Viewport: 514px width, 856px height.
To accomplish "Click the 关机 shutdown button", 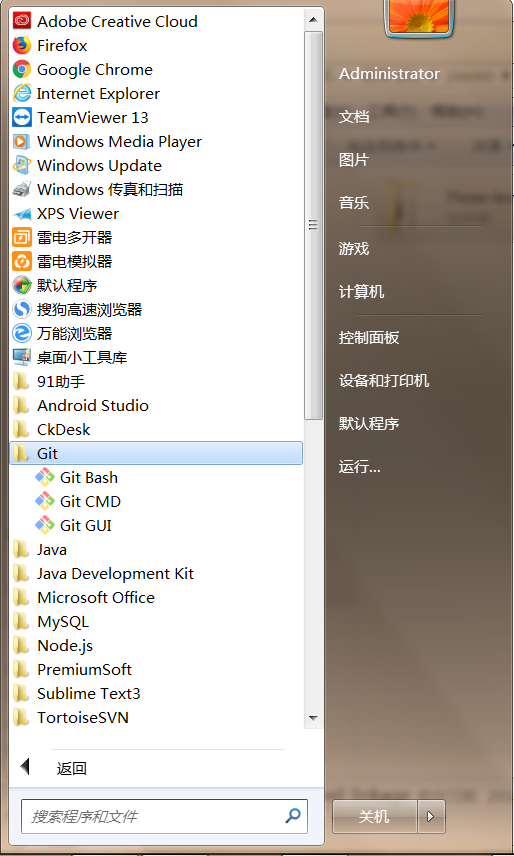I will pos(374,816).
